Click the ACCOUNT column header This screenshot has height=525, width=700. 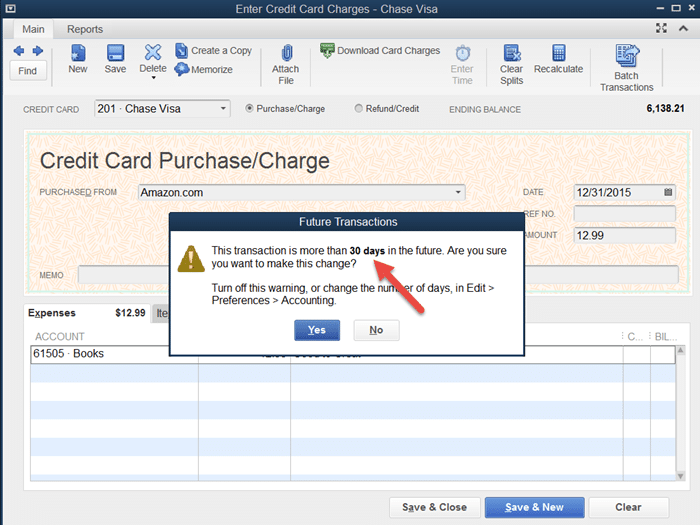coord(60,336)
